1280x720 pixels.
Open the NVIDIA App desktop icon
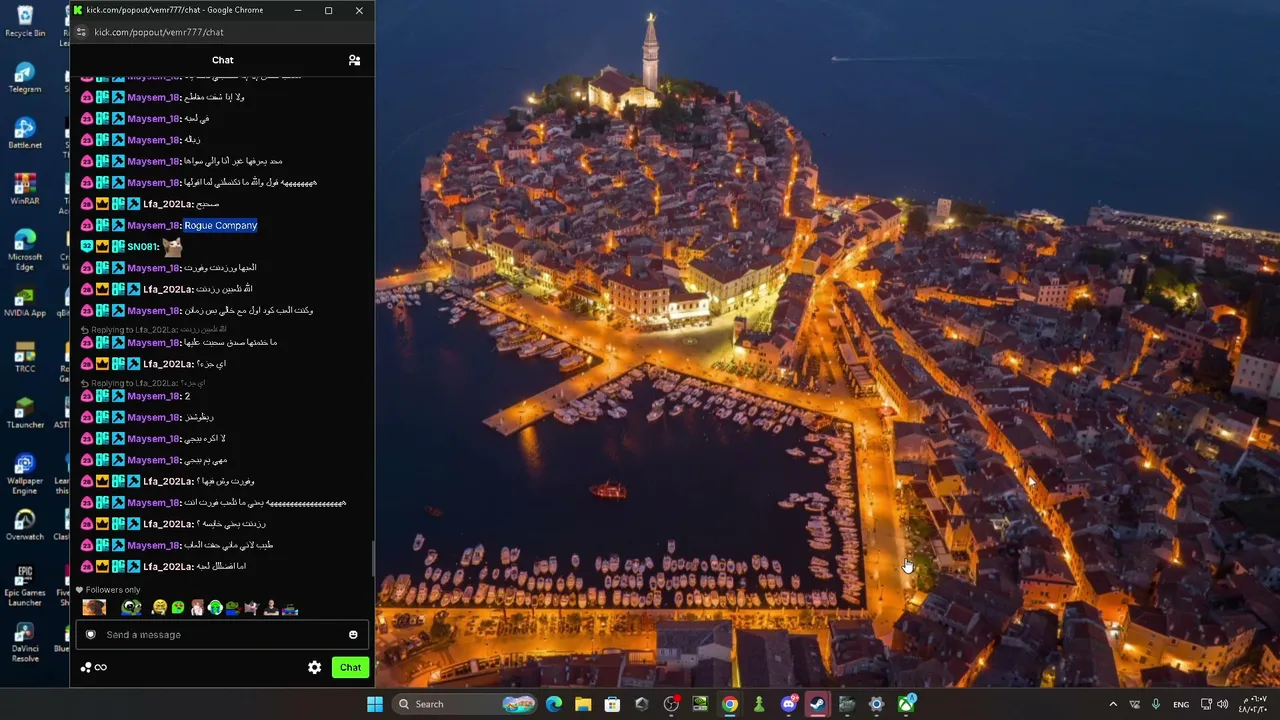[x=25, y=301]
